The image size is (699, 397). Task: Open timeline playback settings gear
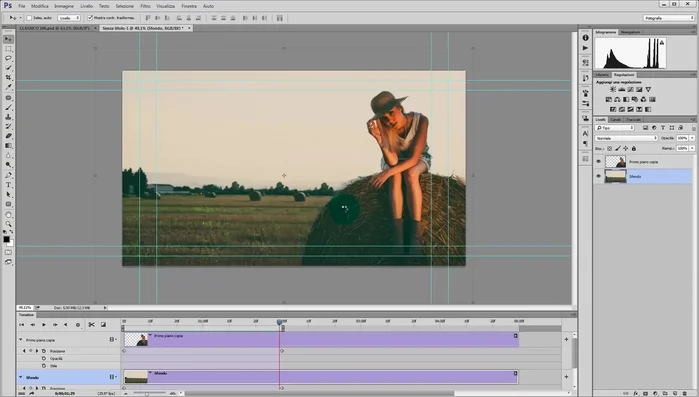[x=78, y=324]
